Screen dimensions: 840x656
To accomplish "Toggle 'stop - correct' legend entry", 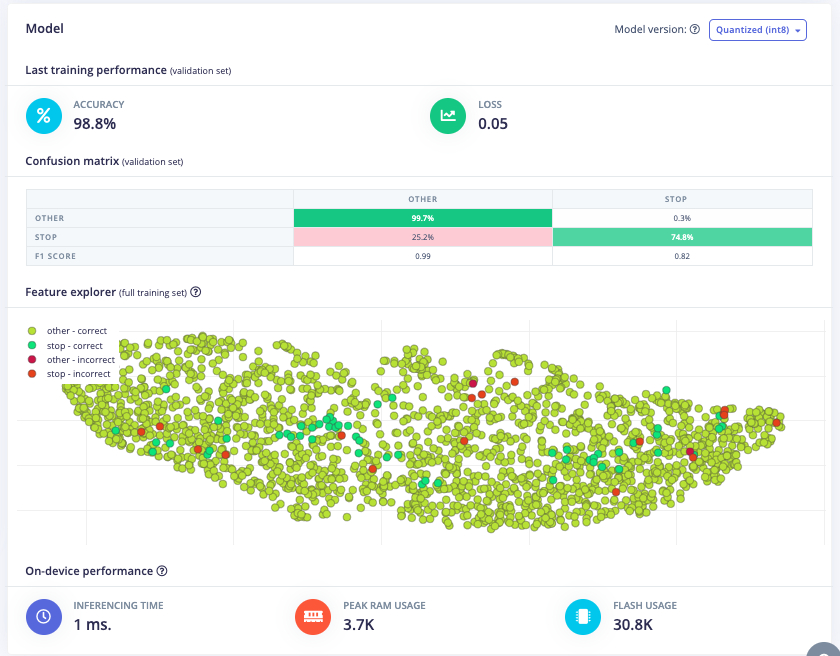I will (74, 345).
